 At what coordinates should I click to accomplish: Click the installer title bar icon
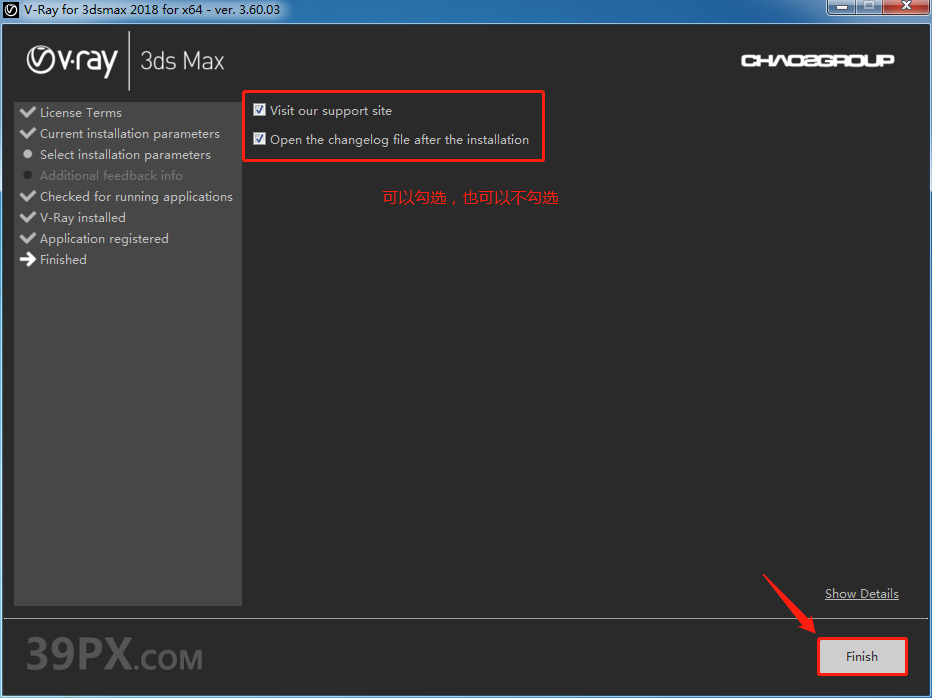(x=12, y=10)
